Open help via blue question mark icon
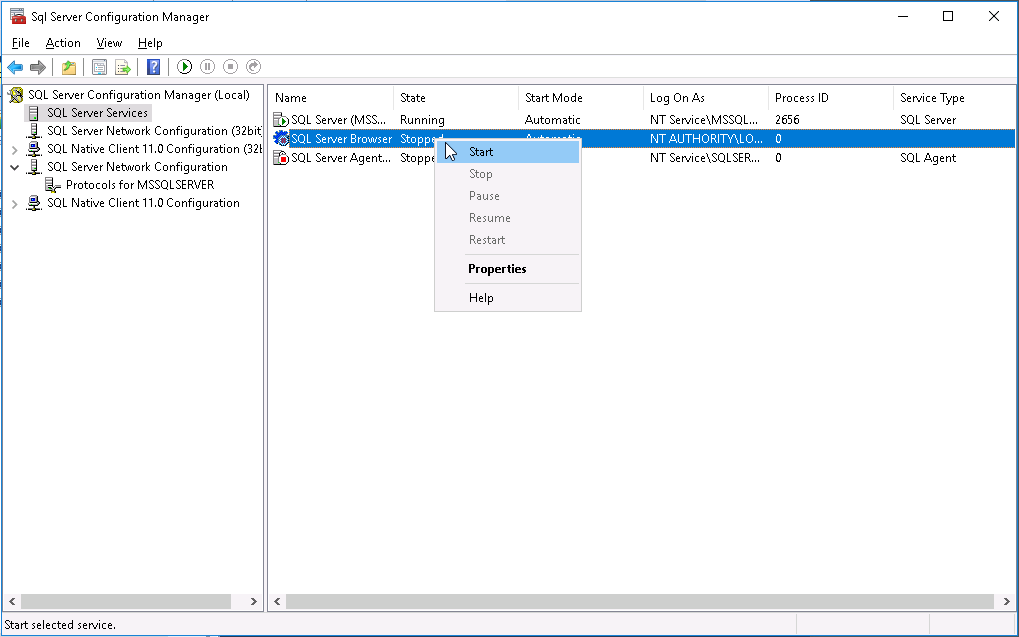 (x=153, y=67)
